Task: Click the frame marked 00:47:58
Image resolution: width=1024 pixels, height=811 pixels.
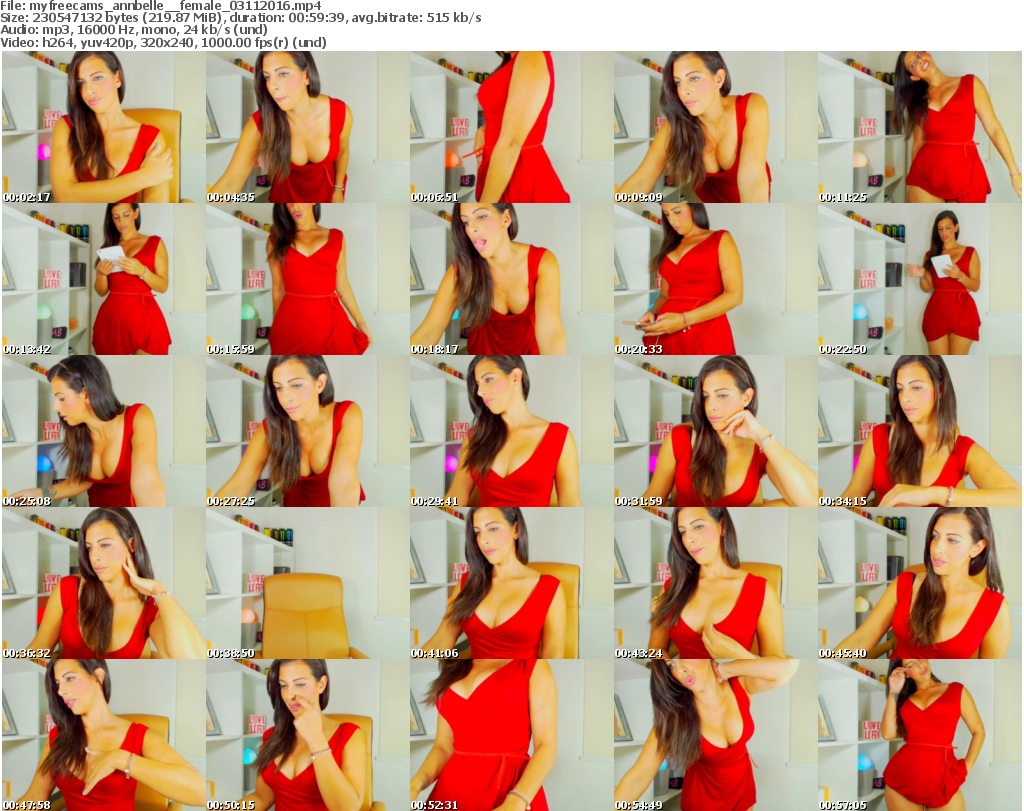Action: 102,735
